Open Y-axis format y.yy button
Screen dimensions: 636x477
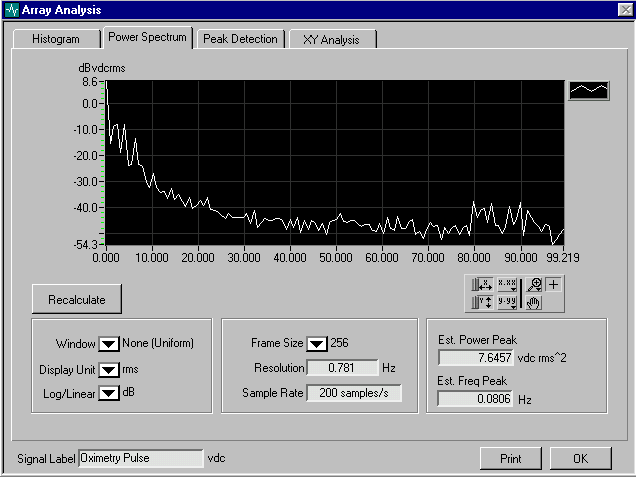click(507, 302)
